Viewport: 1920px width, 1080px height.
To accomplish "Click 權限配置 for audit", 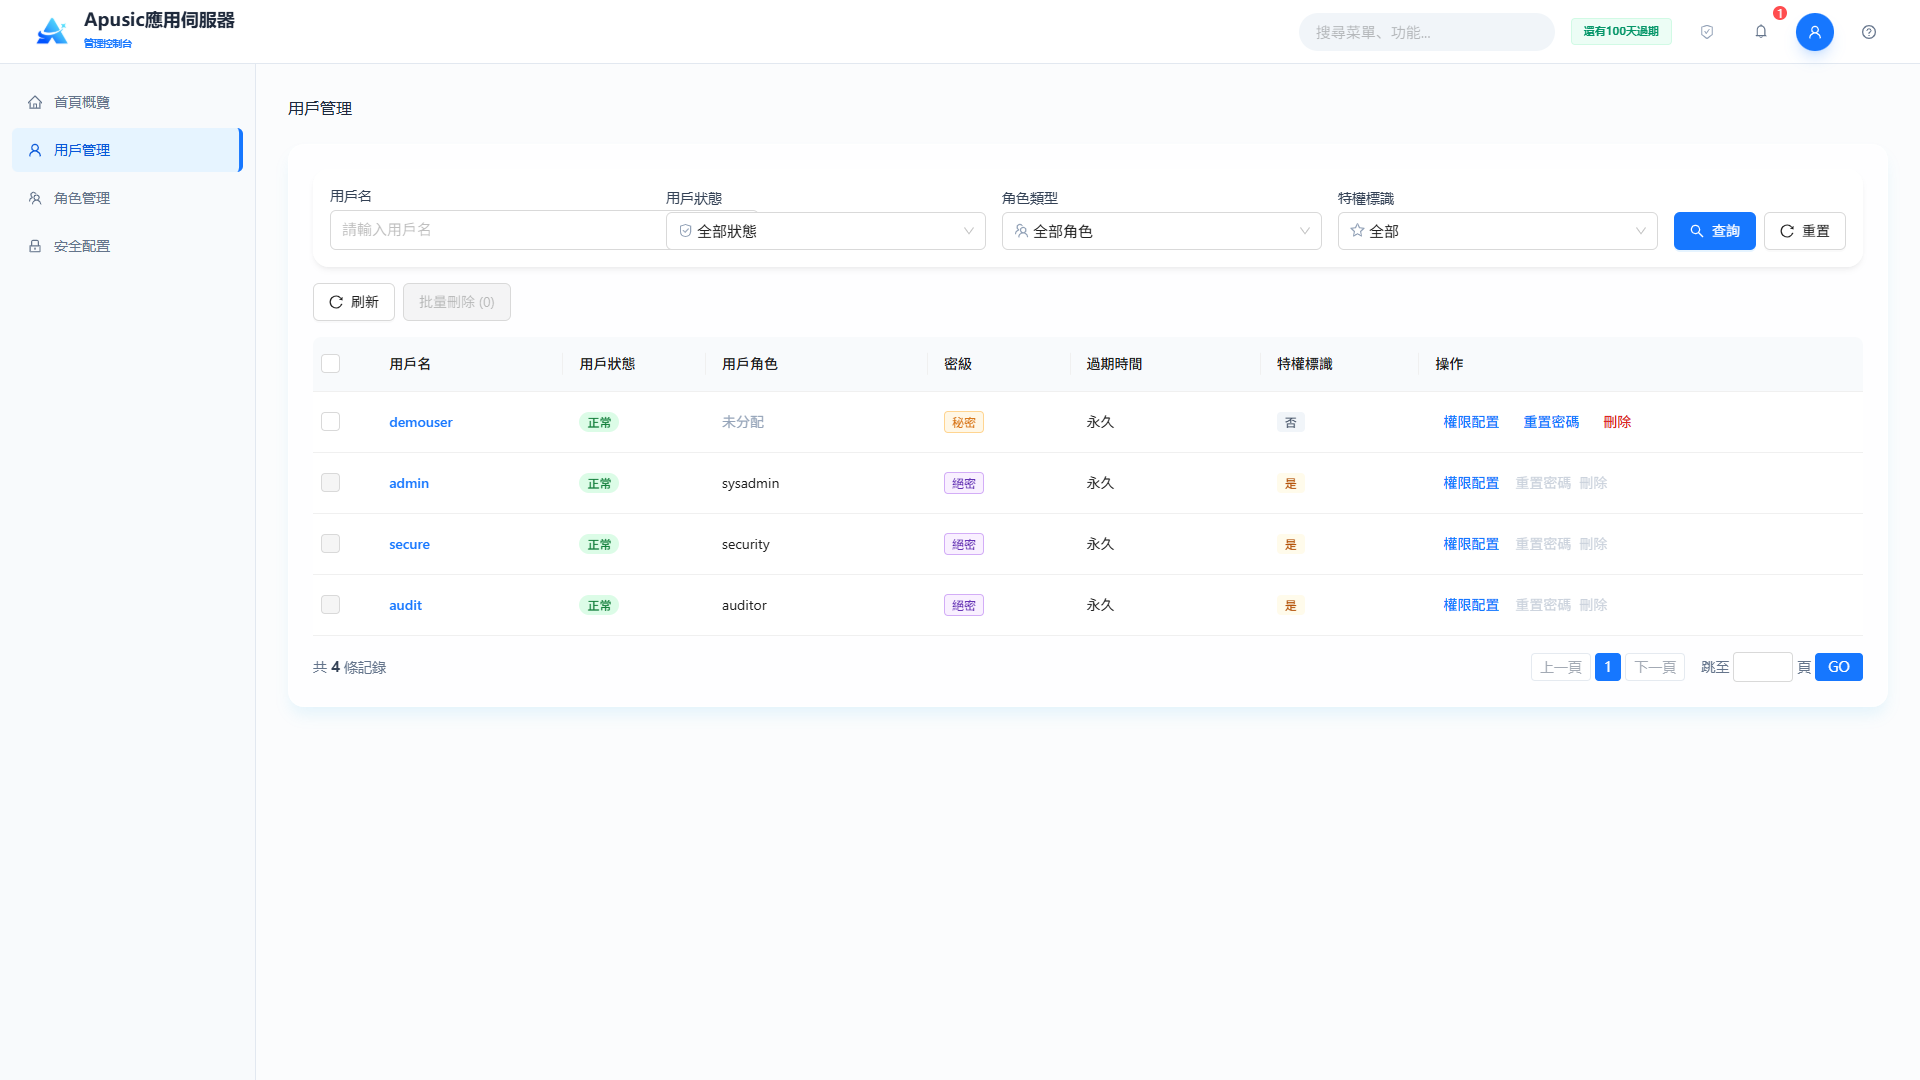I will tap(1471, 605).
